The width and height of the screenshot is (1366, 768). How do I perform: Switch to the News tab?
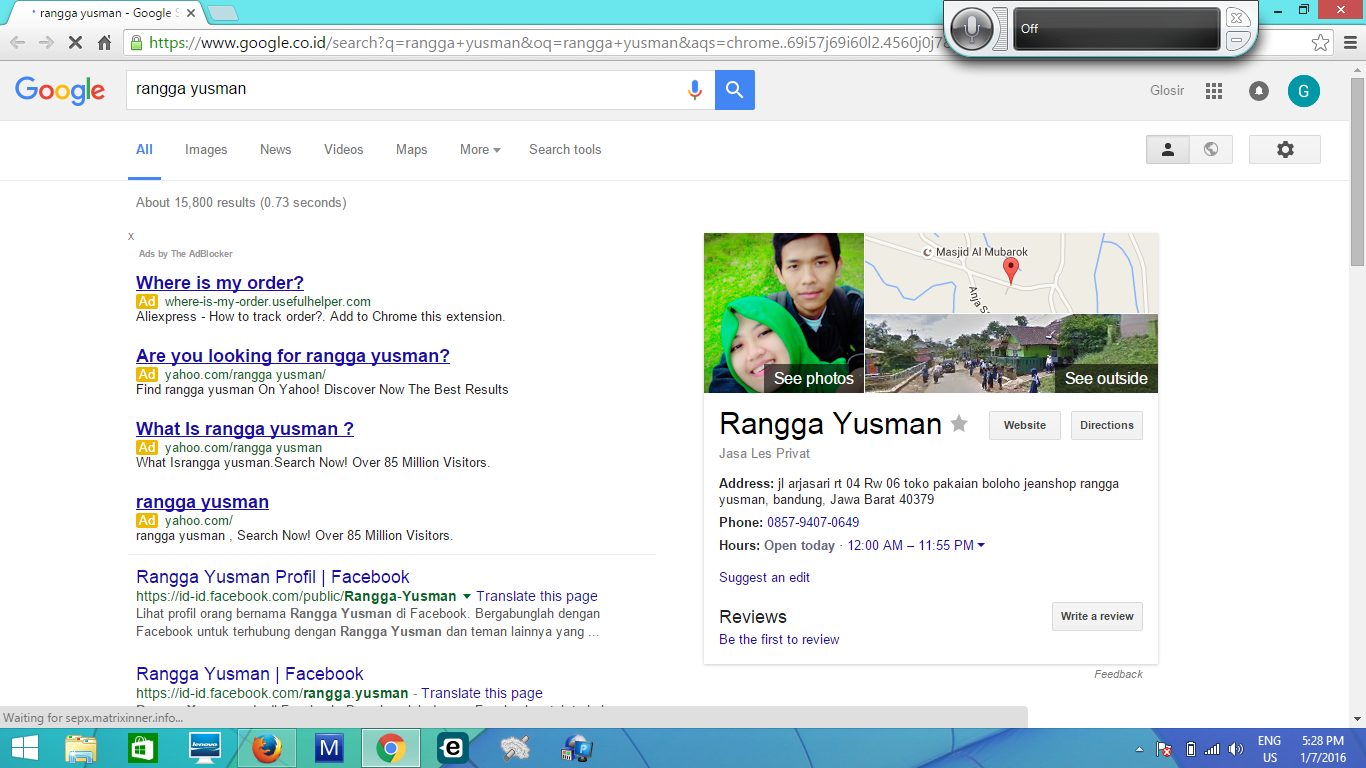275,150
